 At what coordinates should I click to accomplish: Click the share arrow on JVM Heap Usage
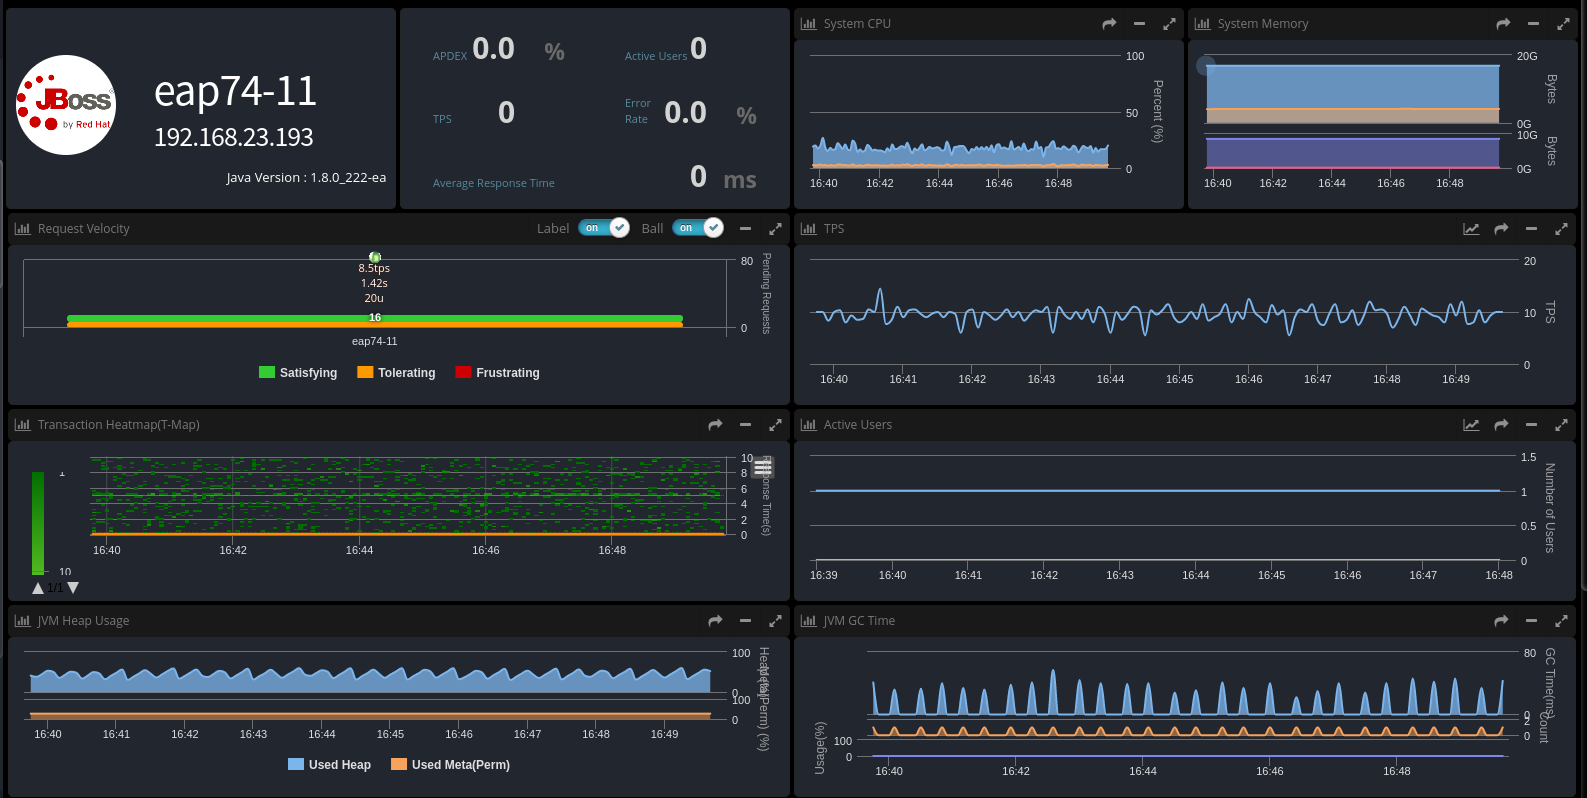tap(715, 621)
